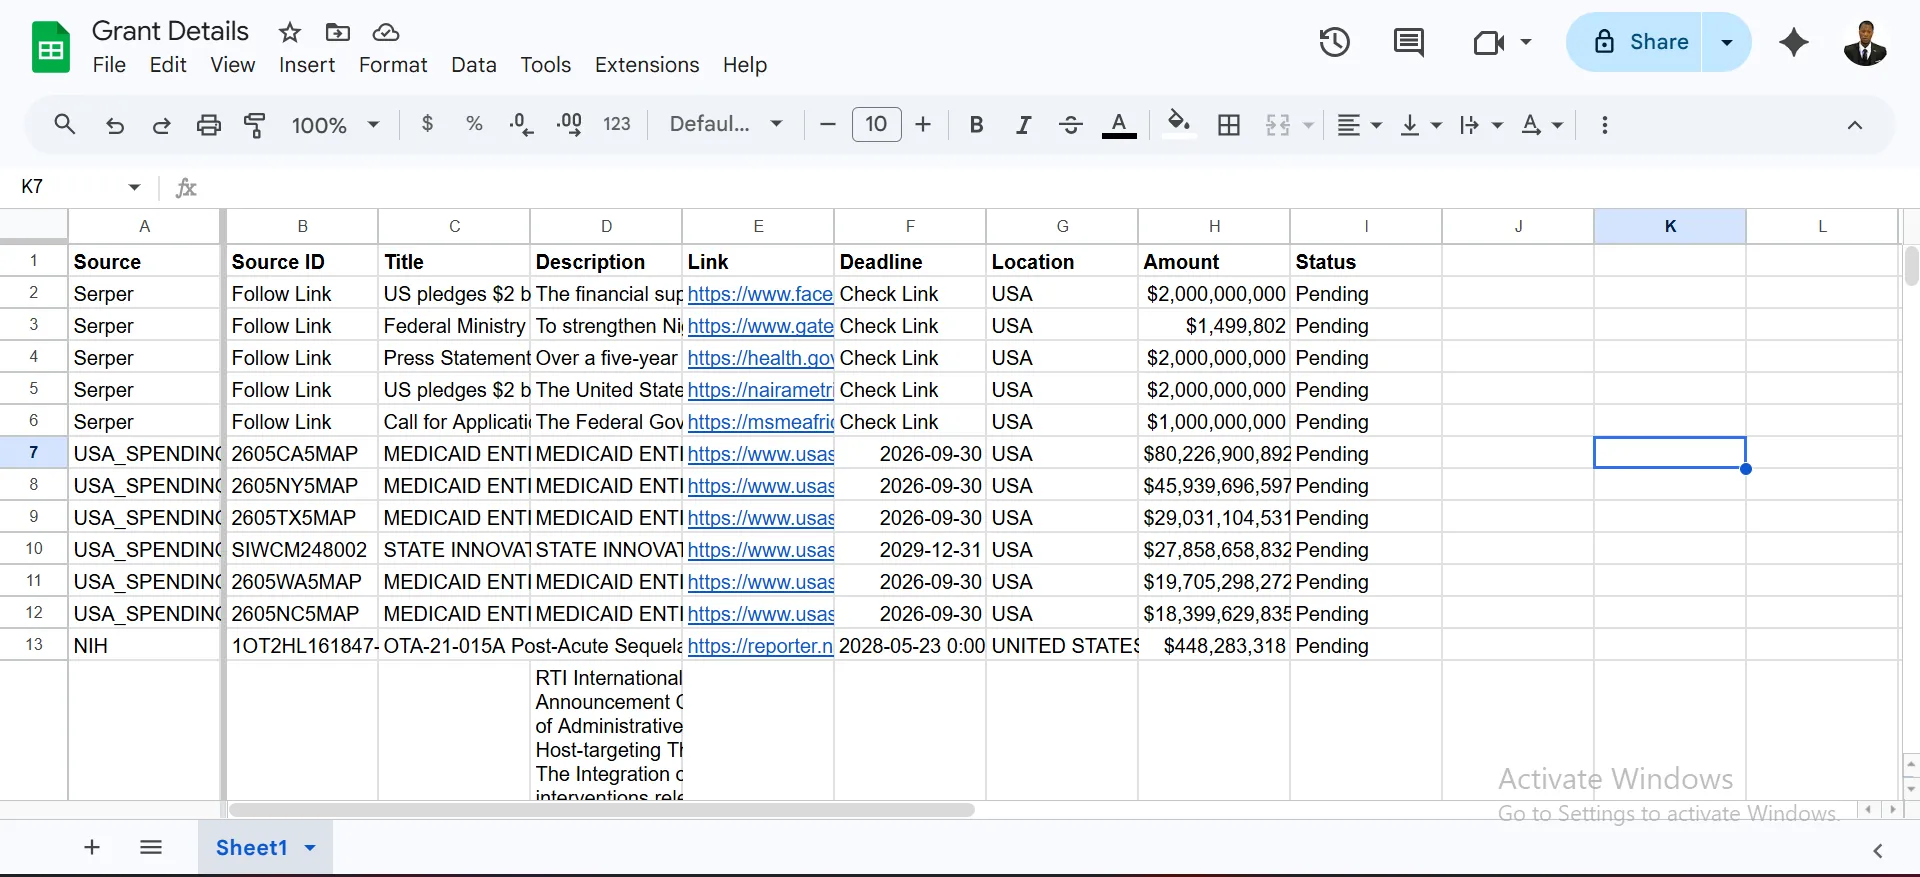Open the Extensions menu
Screen dimensions: 1920x877
coord(647,65)
